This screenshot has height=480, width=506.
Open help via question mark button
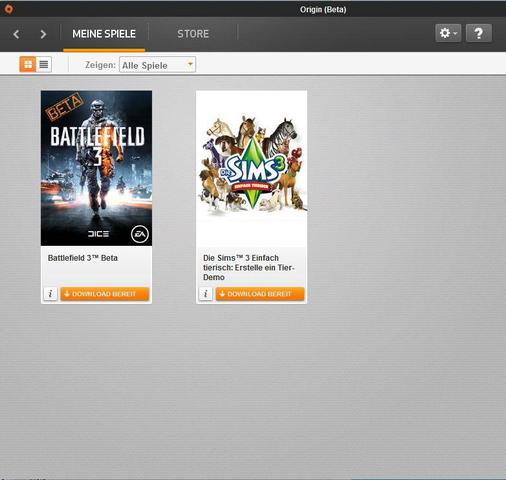click(479, 33)
